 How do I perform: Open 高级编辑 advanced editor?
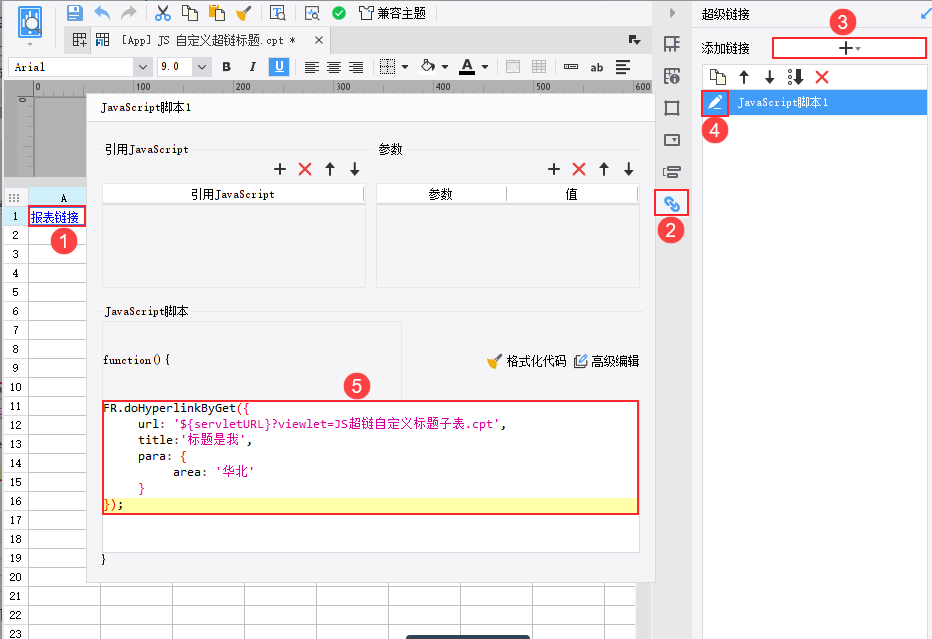tap(606, 361)
